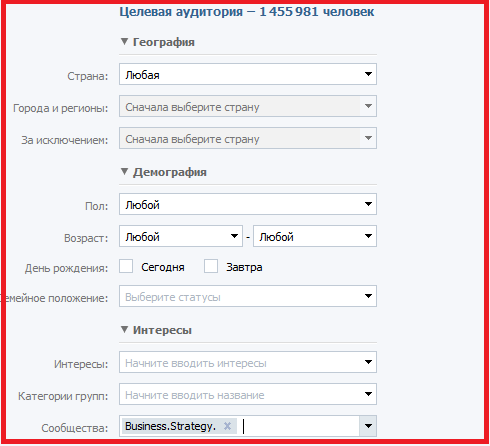Open the Страна dropdown arrow
Screen dimensions: 490x446
coord(368,74)
